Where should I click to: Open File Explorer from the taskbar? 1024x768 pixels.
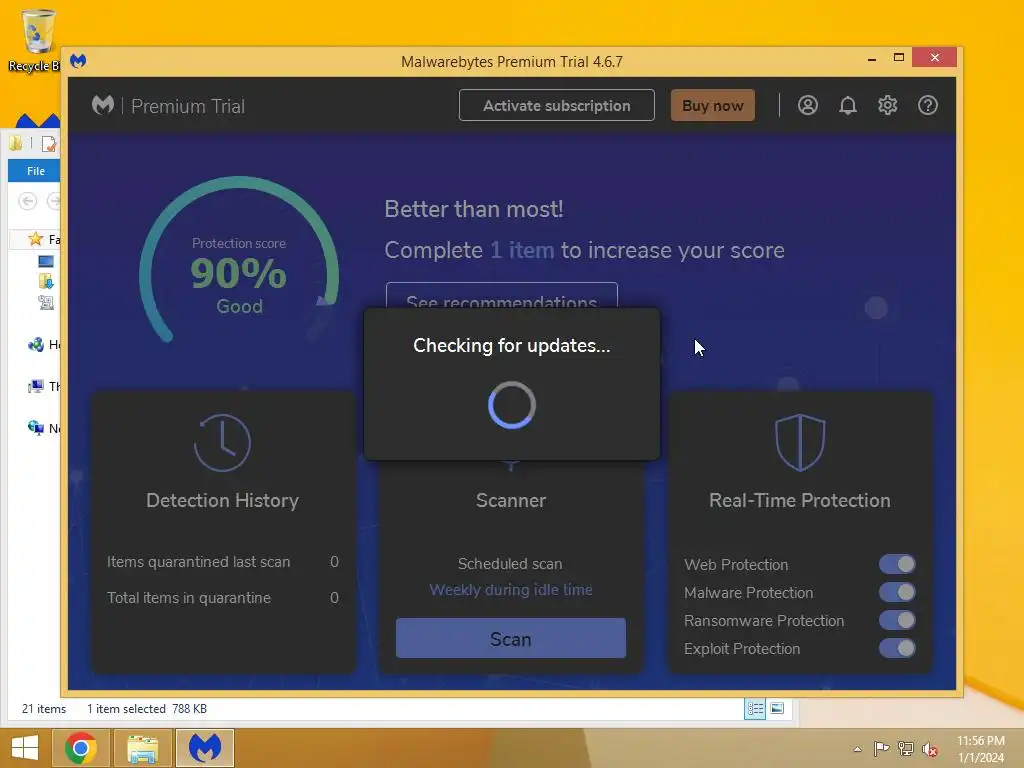142,748
